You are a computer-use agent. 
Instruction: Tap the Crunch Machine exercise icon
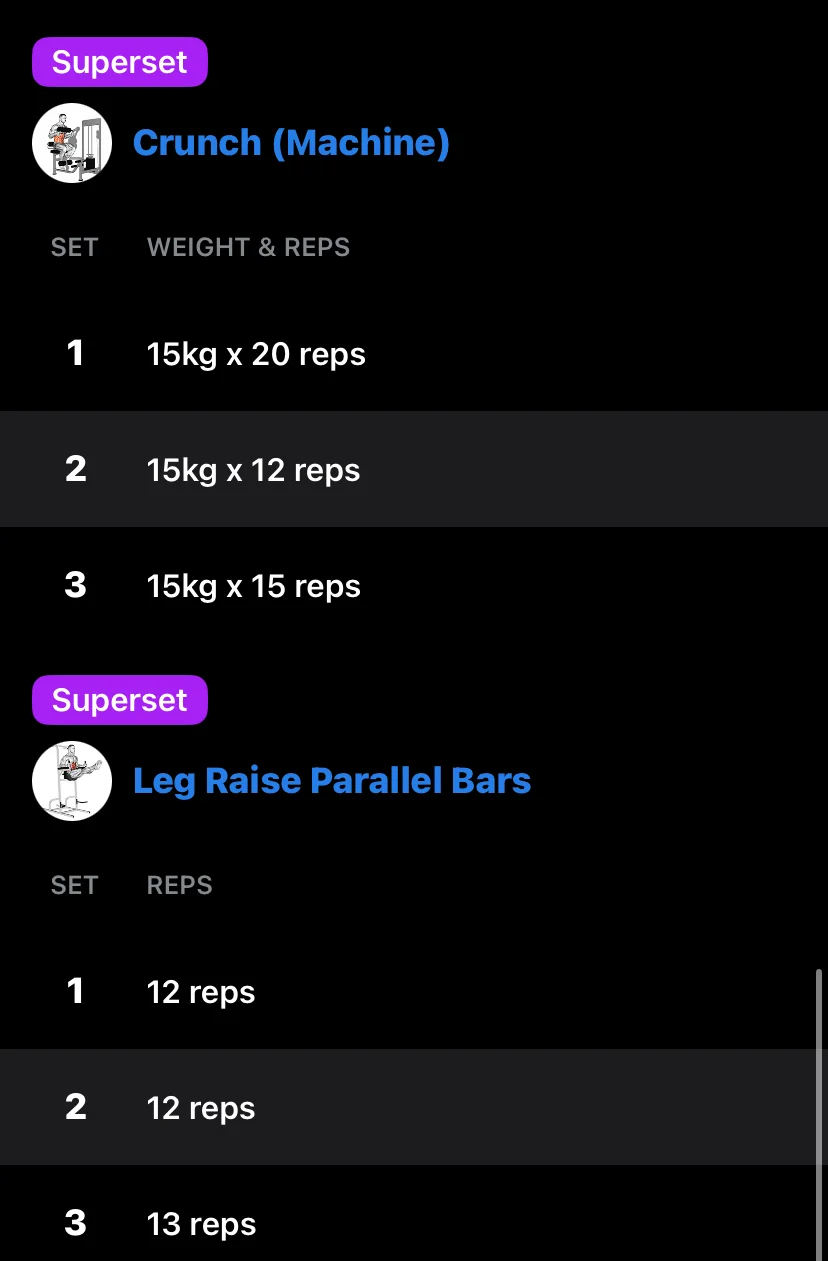pyautogui.click(x=72, y=143)
